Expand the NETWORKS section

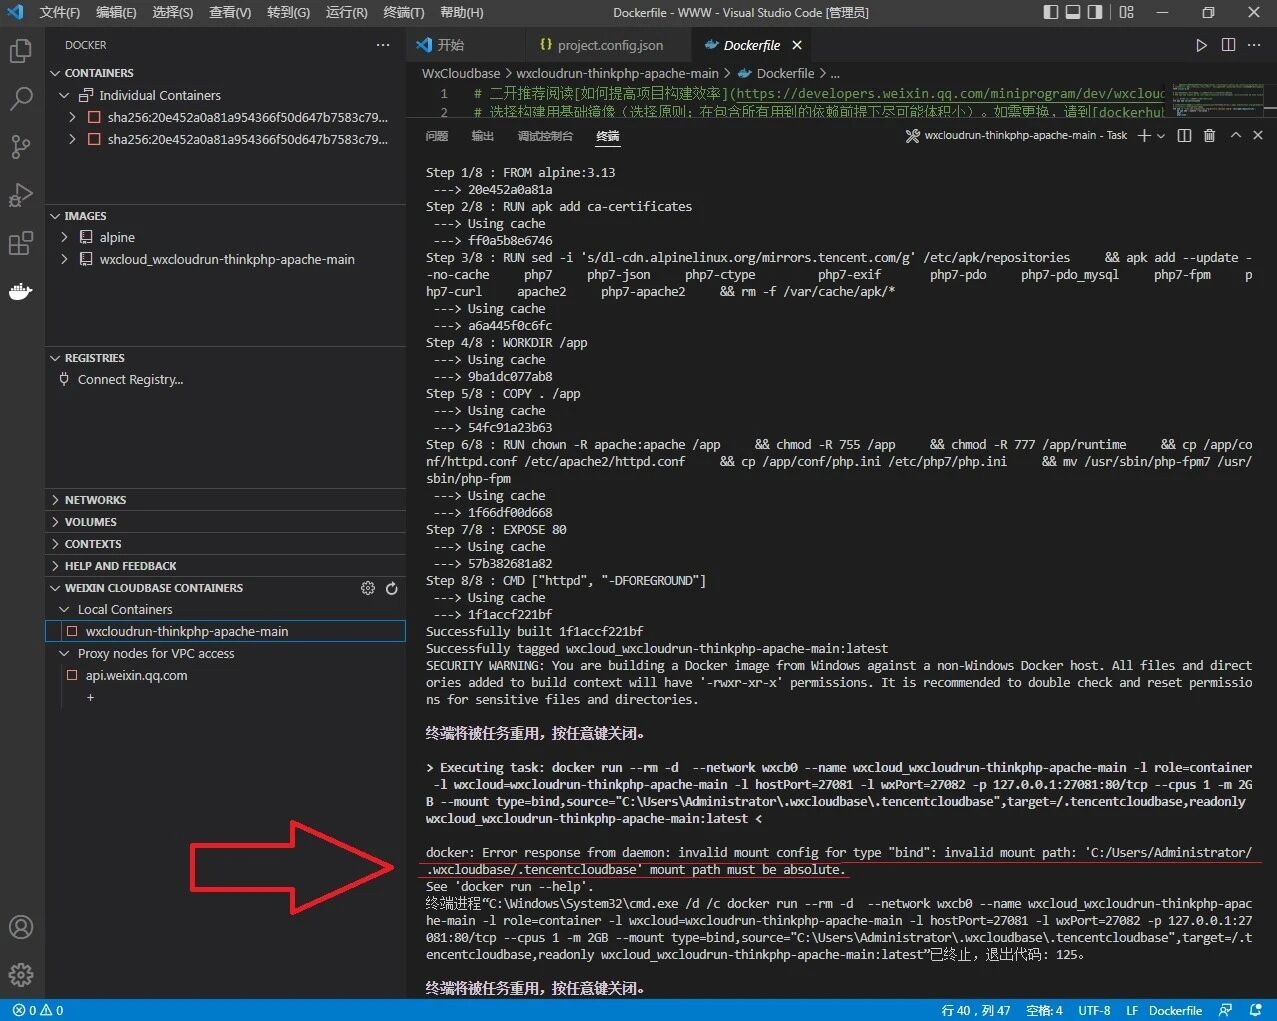coord(95,500)
